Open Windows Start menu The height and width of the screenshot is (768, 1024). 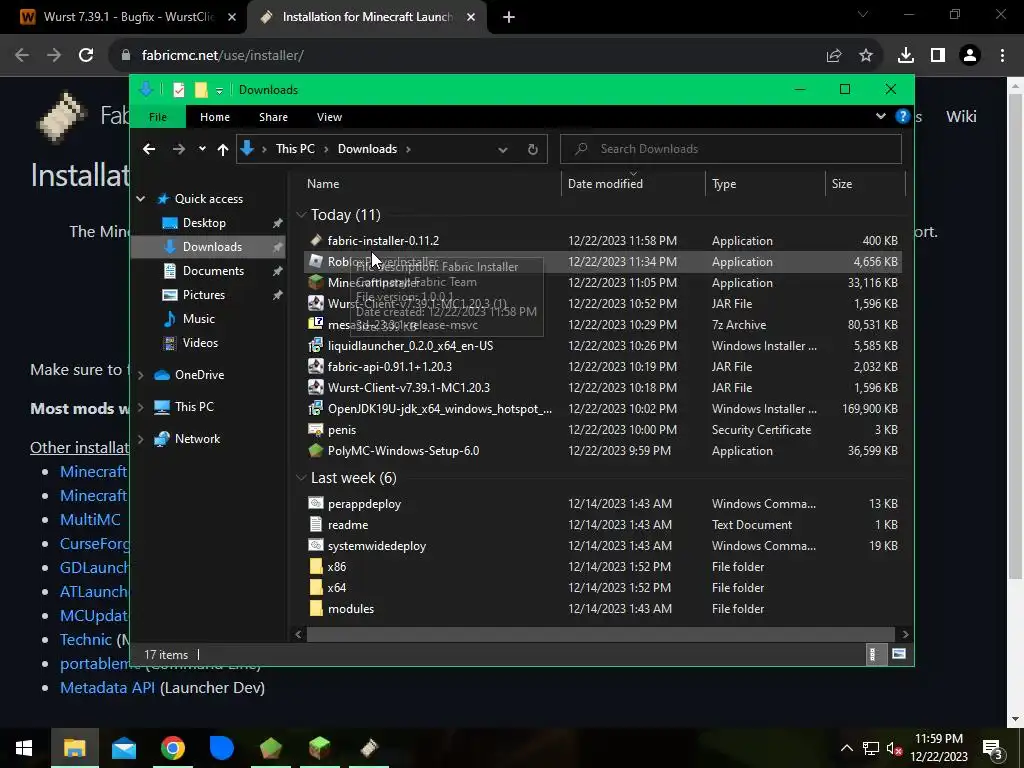tap(24, 748)
